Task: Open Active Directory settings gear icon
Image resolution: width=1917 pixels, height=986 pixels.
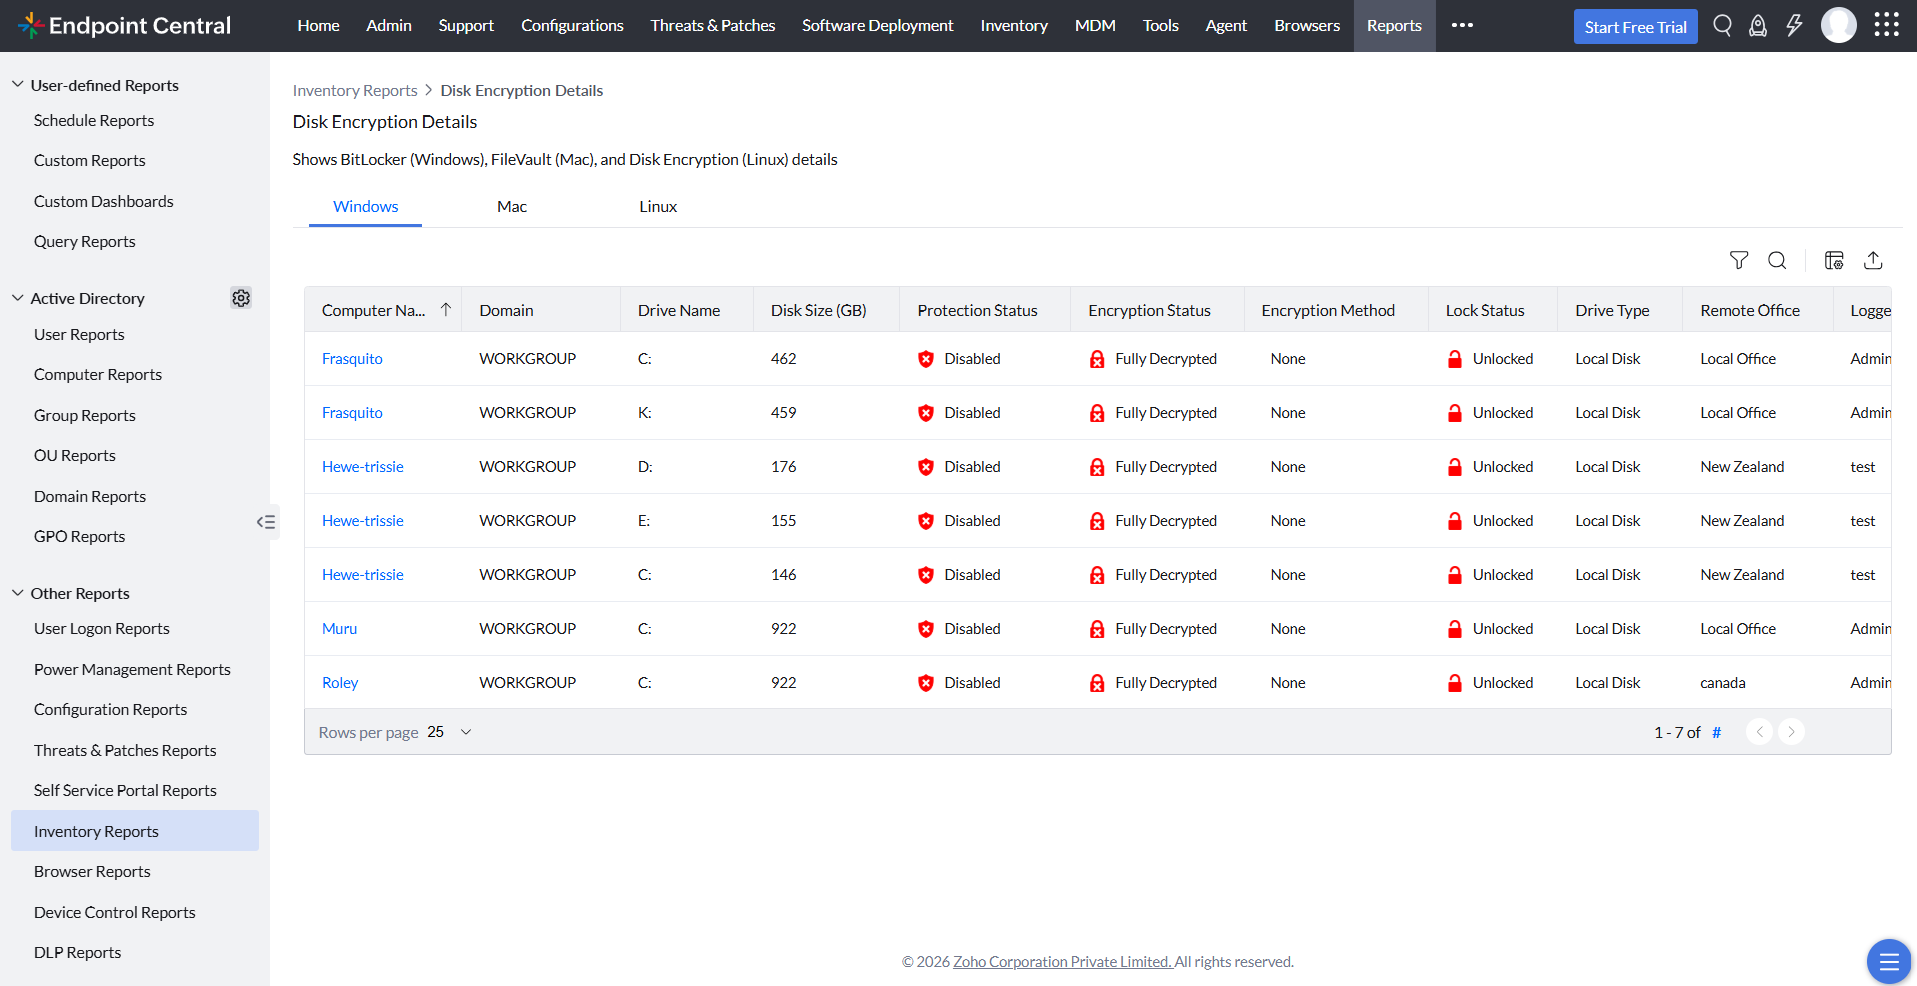Action: pos(241,298)
